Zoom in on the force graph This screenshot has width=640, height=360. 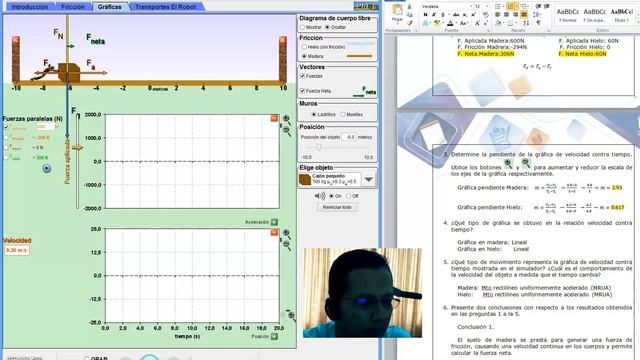(287, 119)
